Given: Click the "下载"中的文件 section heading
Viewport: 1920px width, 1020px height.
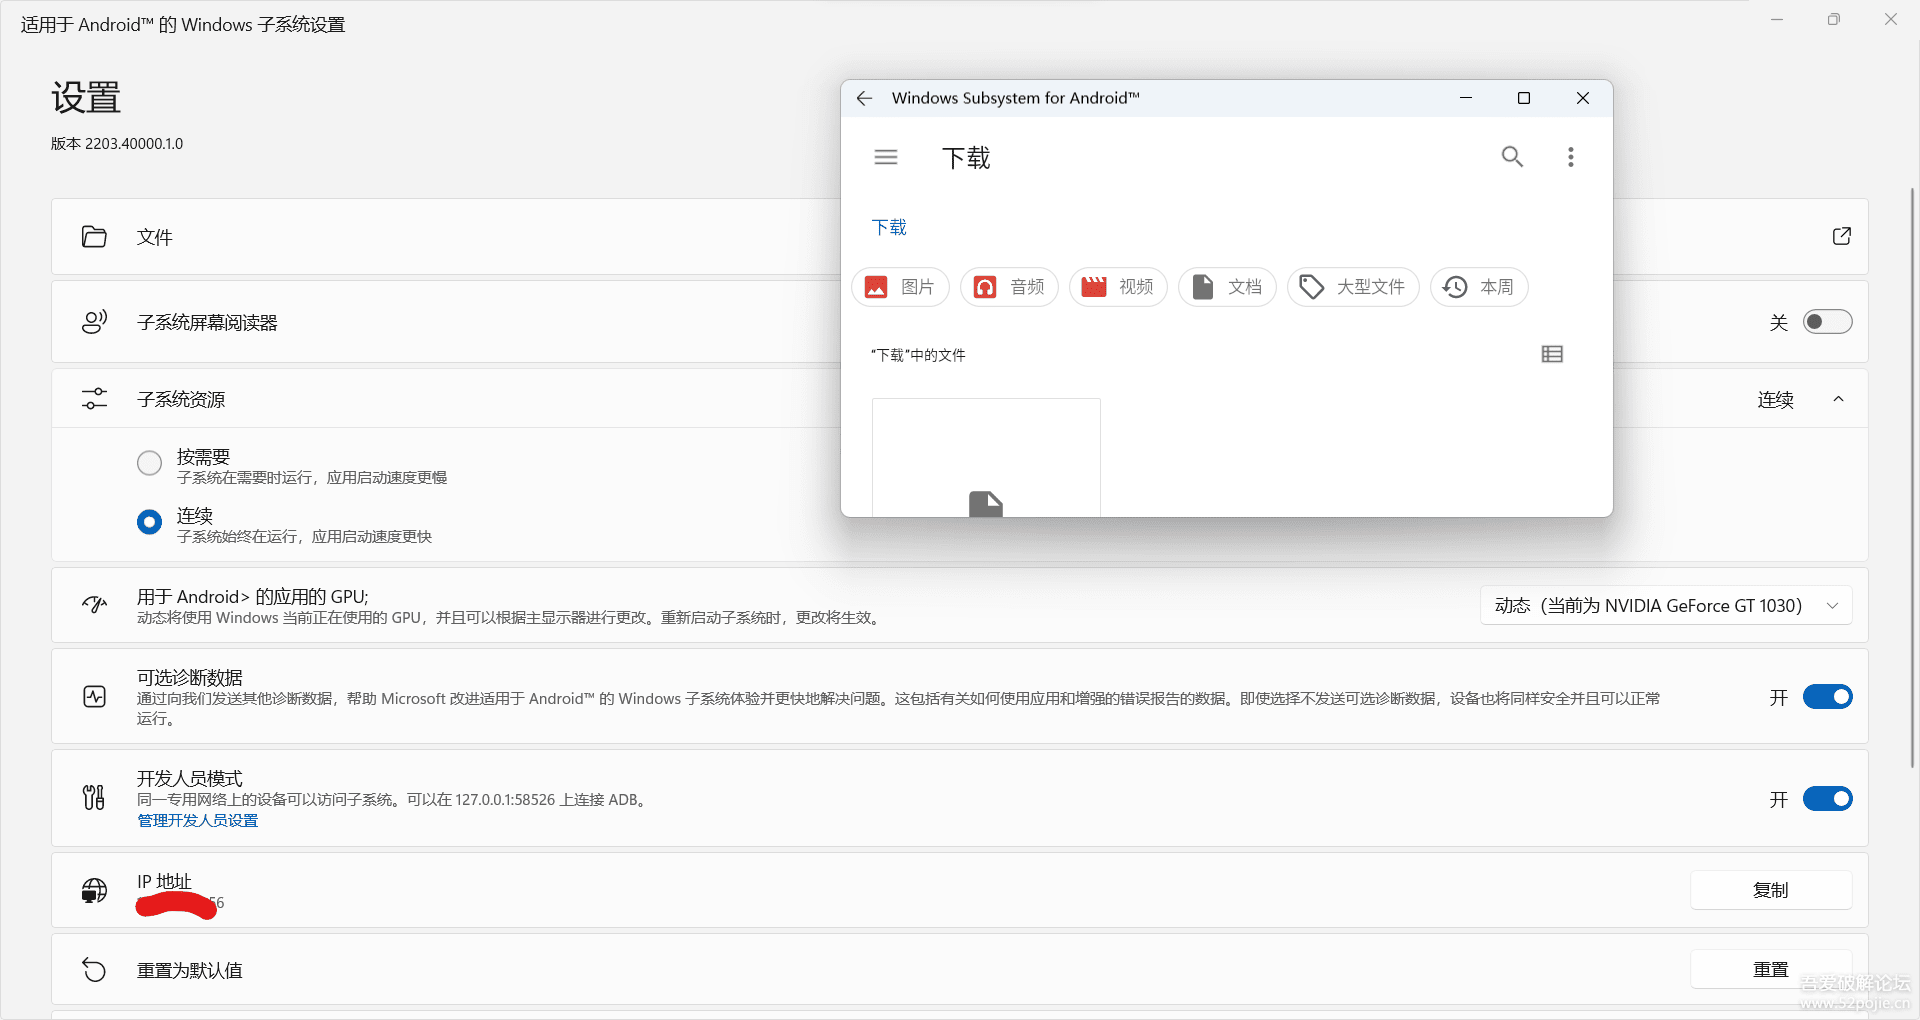Looking at the screenshot, I should point(918,355).
